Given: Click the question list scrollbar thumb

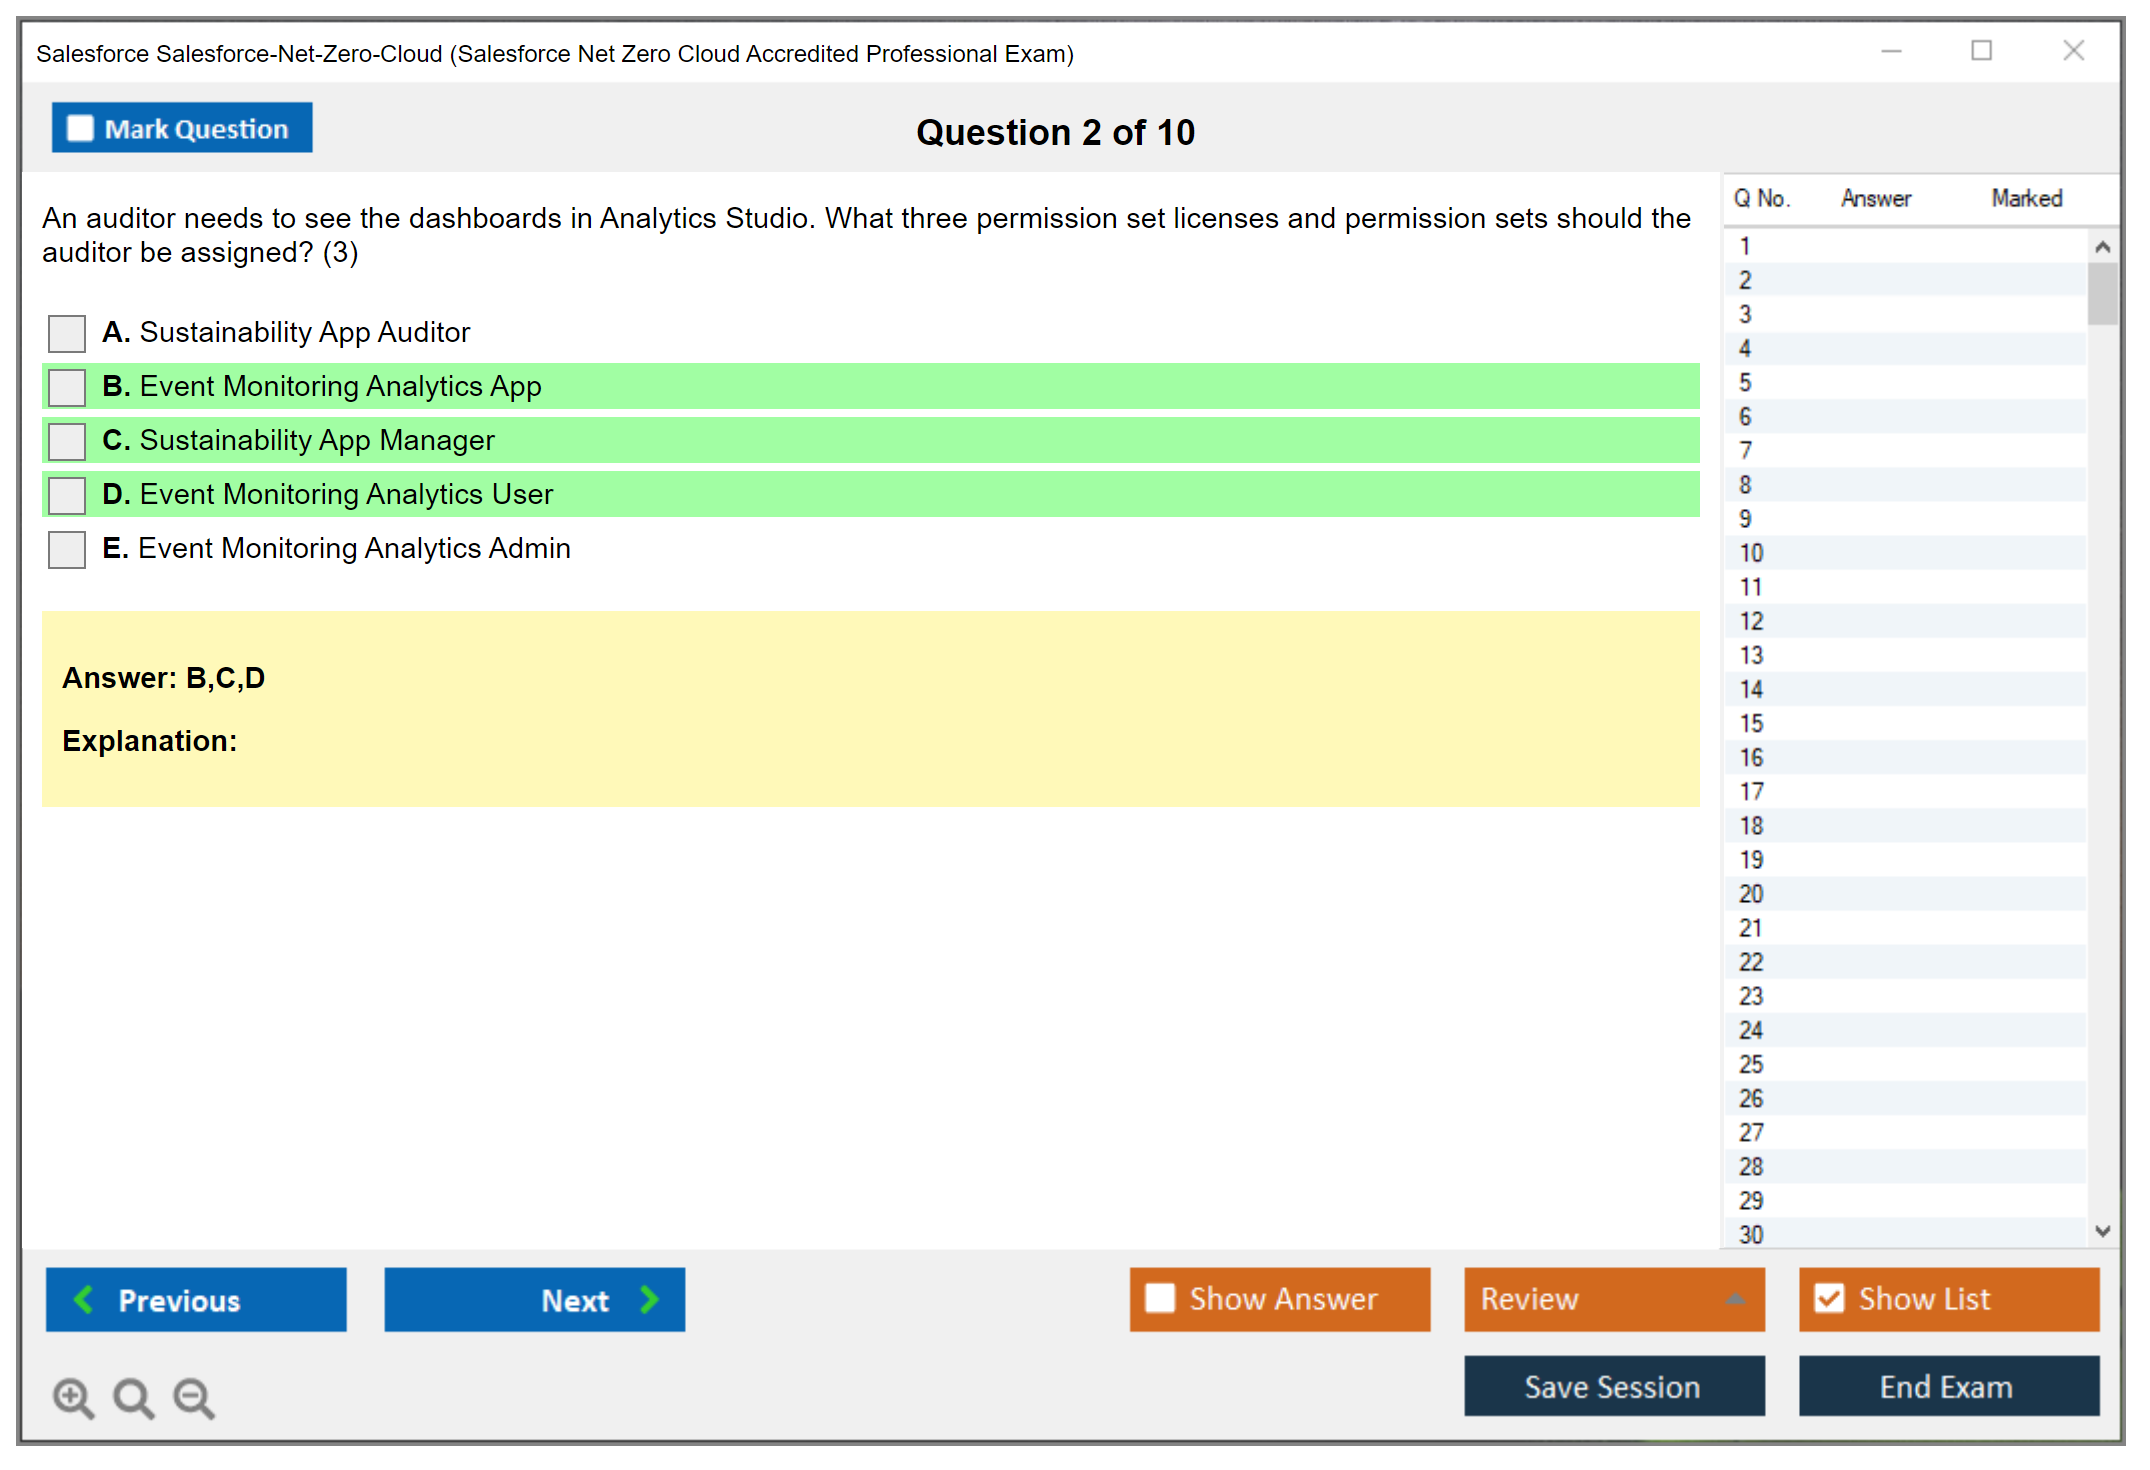Looking at the screenshot, I should pos(2102,293).
